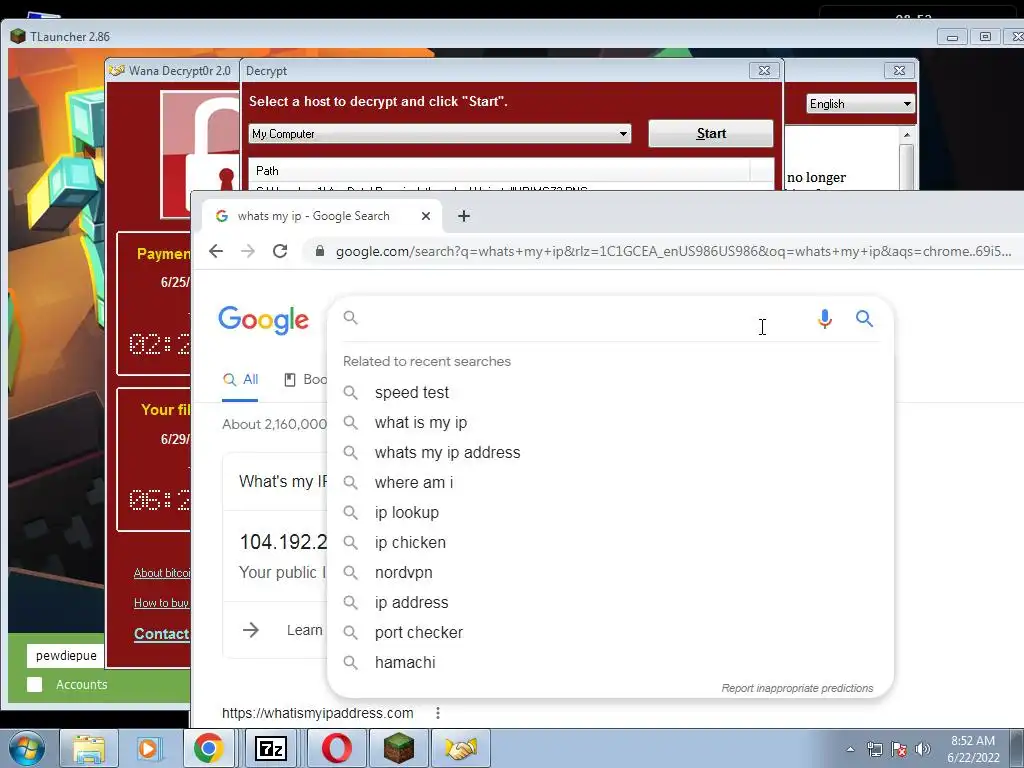Click 'Report inappropriate predictions' link
The width and height of the screenshot is (1024, 768).
pyautogui.click(x=797, y=688)
